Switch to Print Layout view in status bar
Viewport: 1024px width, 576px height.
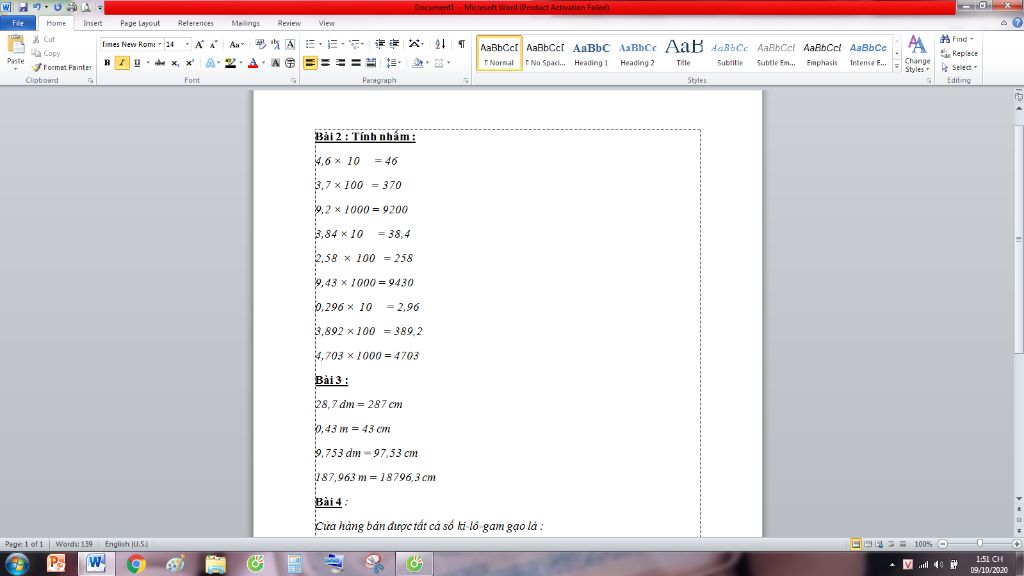click(856, 544)
